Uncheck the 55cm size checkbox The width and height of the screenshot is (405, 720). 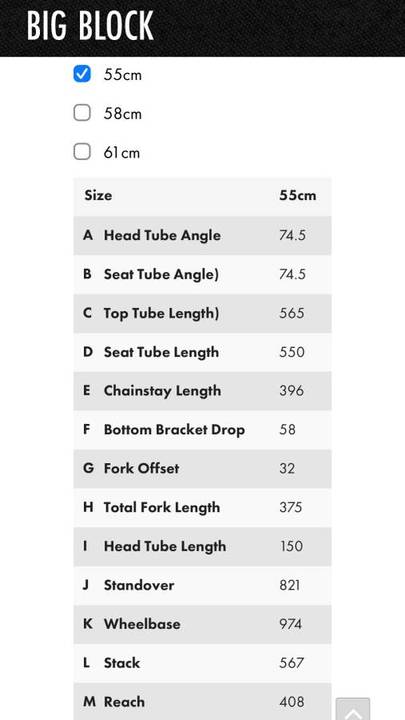click(x=82, y=74)
